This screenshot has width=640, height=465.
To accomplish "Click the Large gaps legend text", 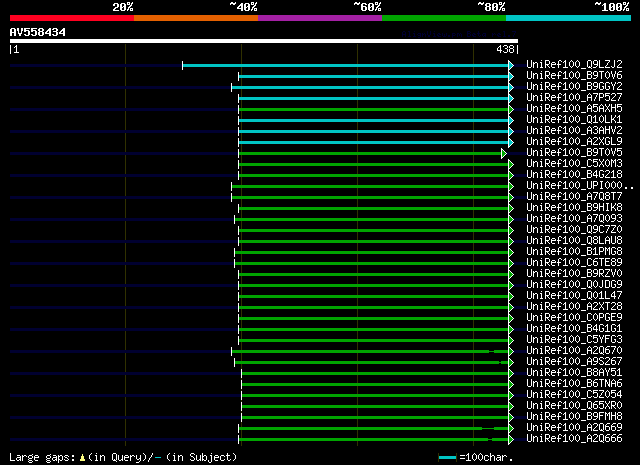I will (x=42, y=457).
